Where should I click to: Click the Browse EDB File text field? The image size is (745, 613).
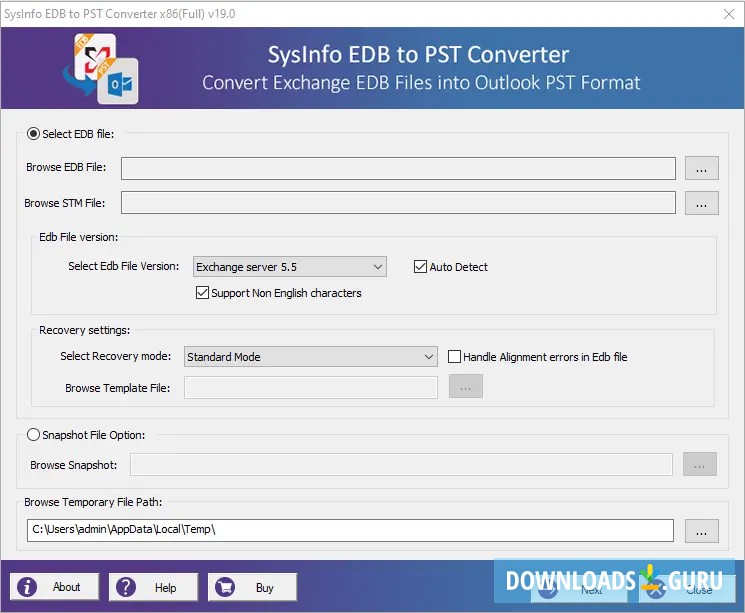coord(398,168)
